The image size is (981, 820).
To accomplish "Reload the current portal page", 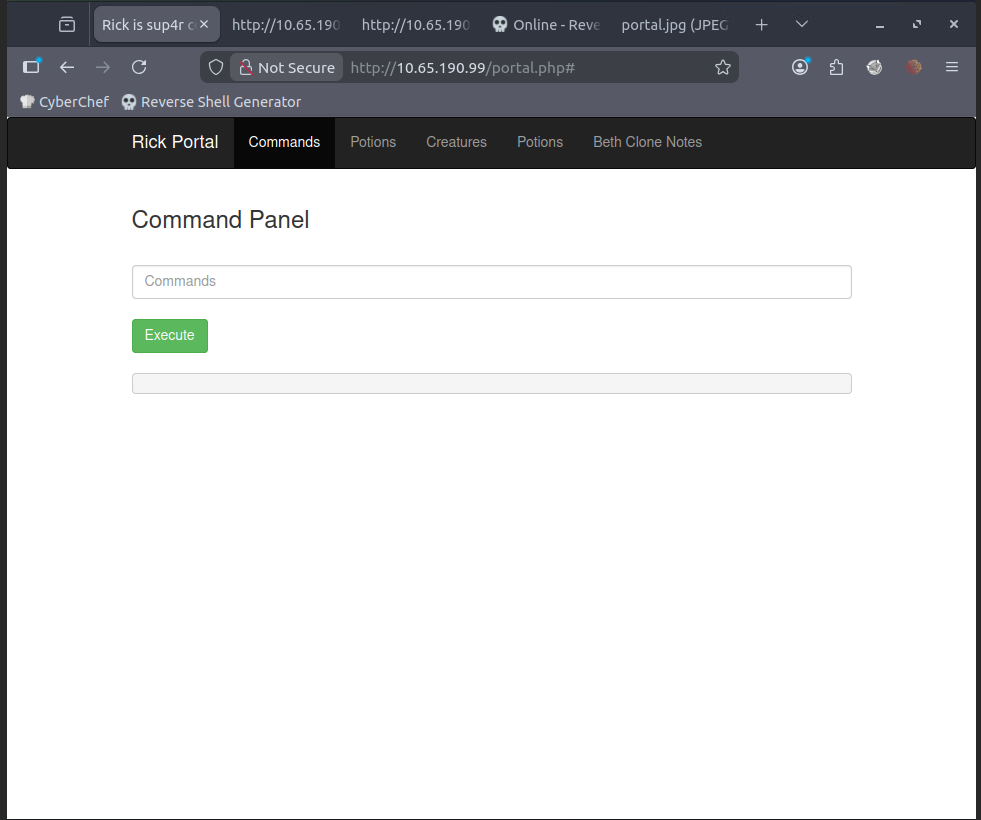I will point(139,67).
